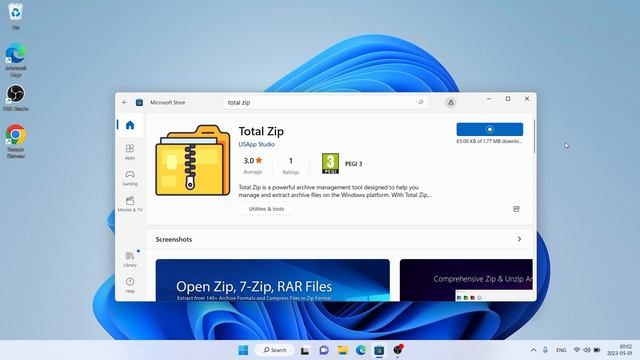Viewport: 640px width, 360px height.
Task: Open the Home section in sidebar
Action: 130,125
